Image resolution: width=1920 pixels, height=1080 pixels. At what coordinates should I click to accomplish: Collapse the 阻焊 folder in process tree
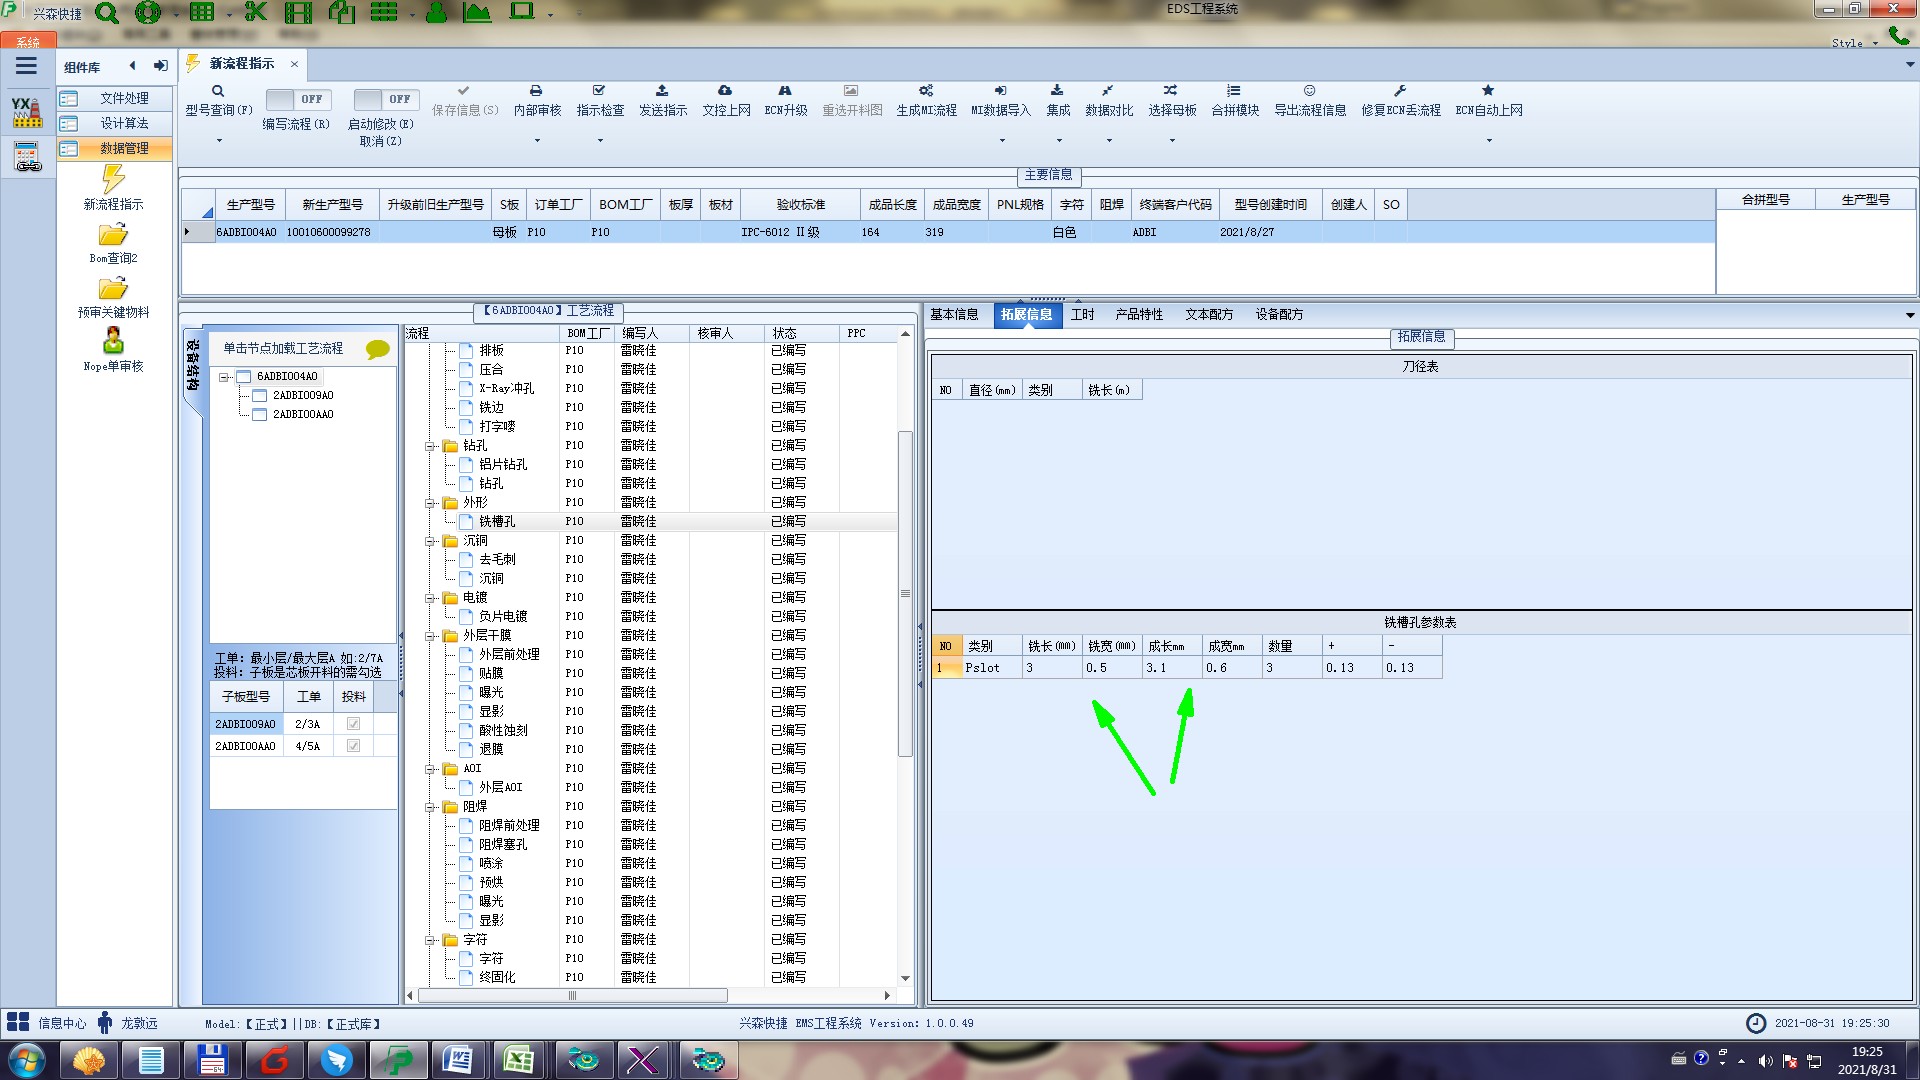(x=430, y=807)
